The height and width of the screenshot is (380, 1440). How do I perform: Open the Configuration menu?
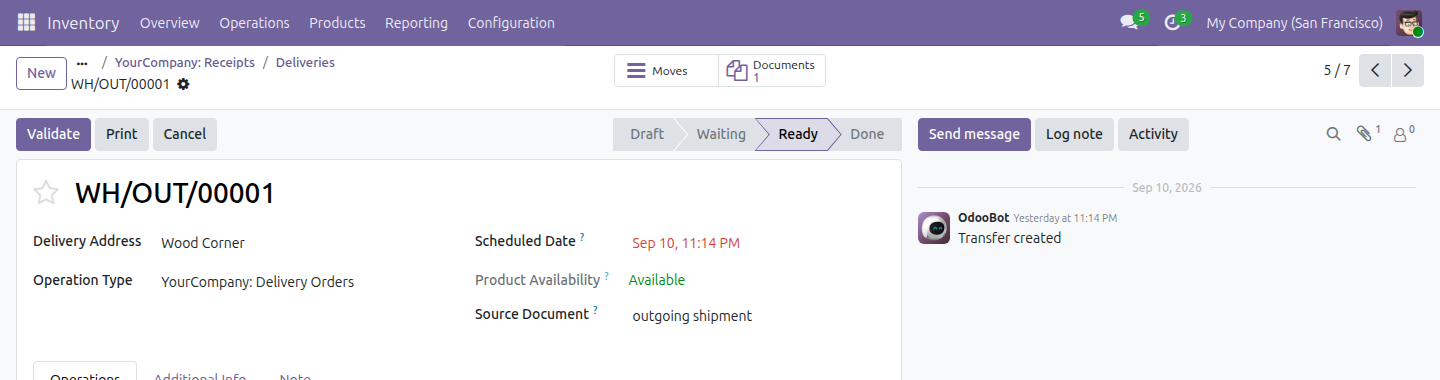point(511,22)
